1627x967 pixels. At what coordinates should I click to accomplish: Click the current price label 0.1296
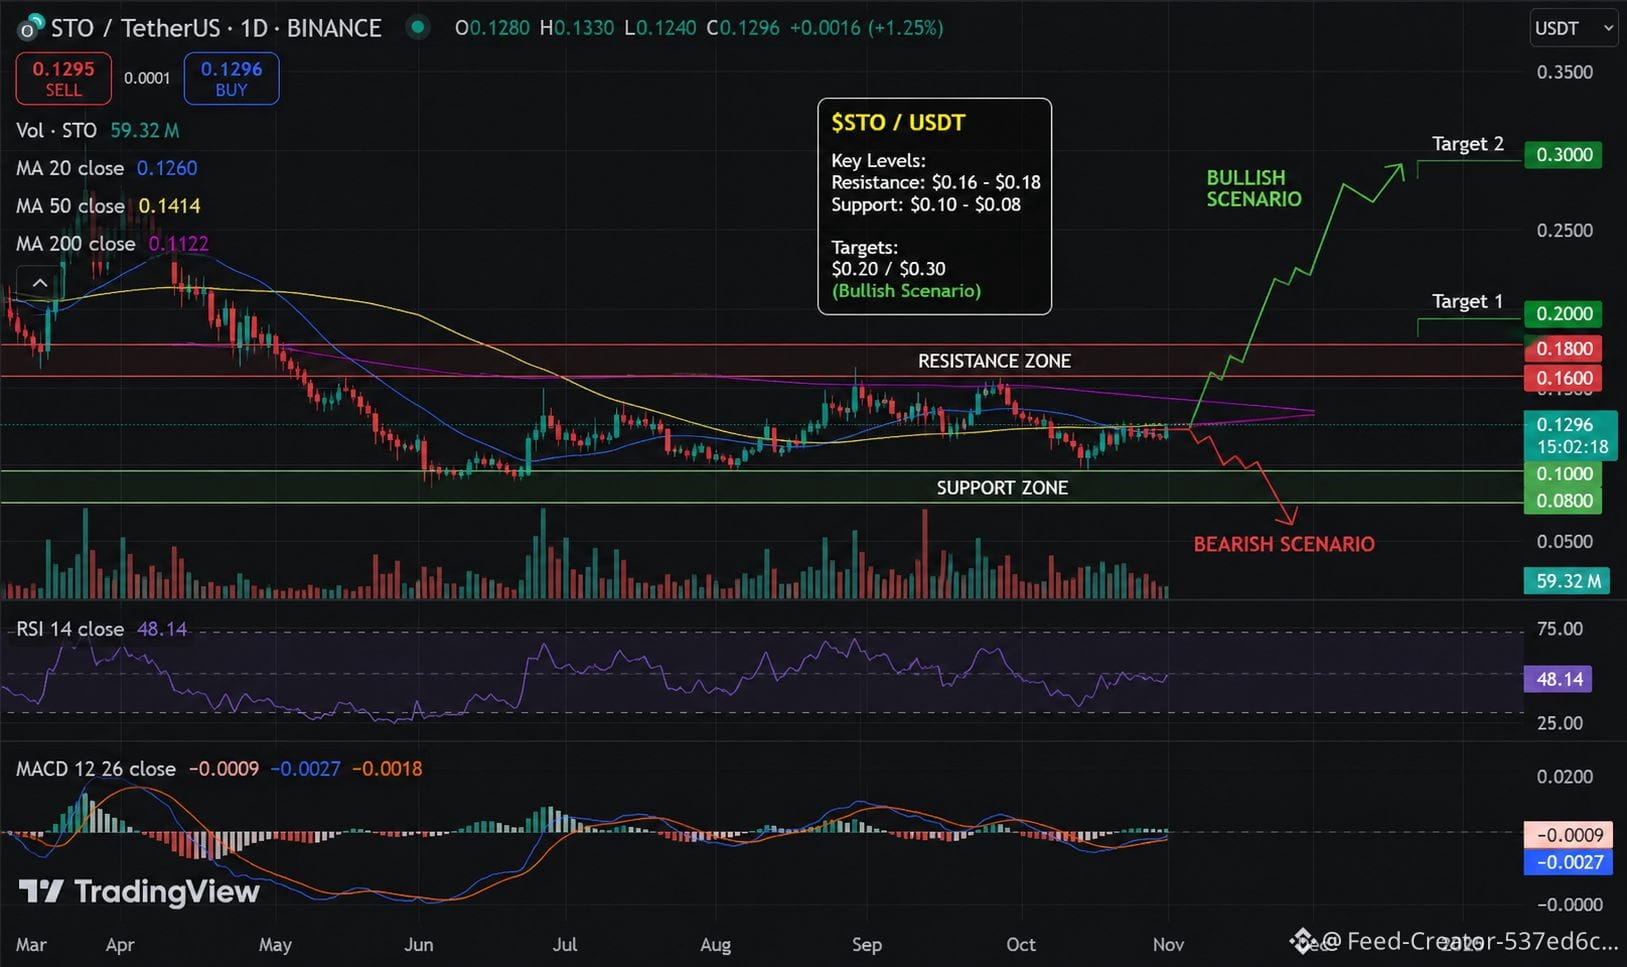[x=1570, y=435]
